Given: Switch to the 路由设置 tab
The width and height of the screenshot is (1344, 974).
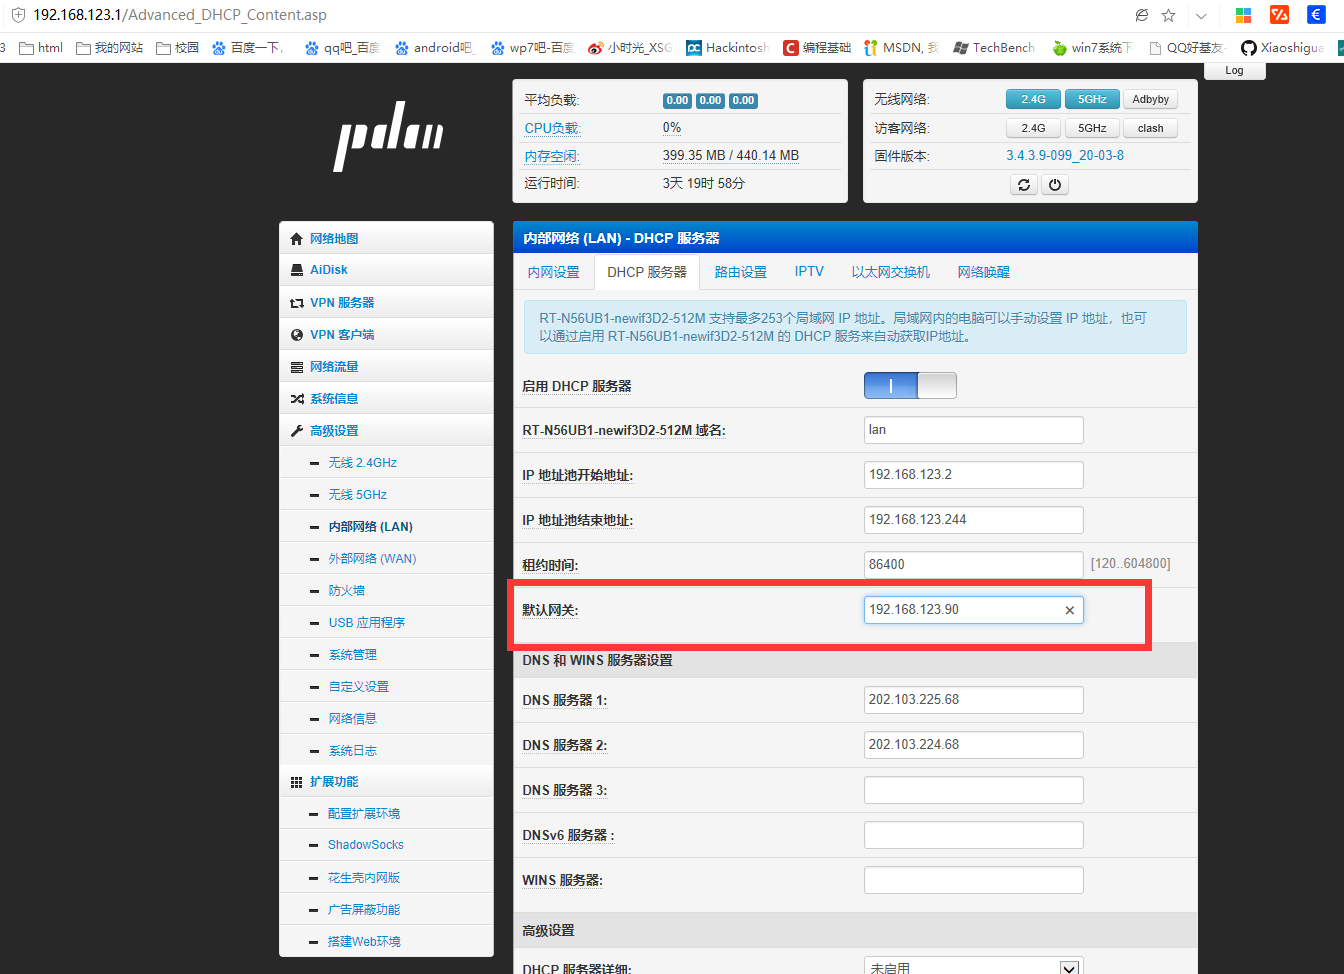Looking at the screenshot, I should click(740, 272).
